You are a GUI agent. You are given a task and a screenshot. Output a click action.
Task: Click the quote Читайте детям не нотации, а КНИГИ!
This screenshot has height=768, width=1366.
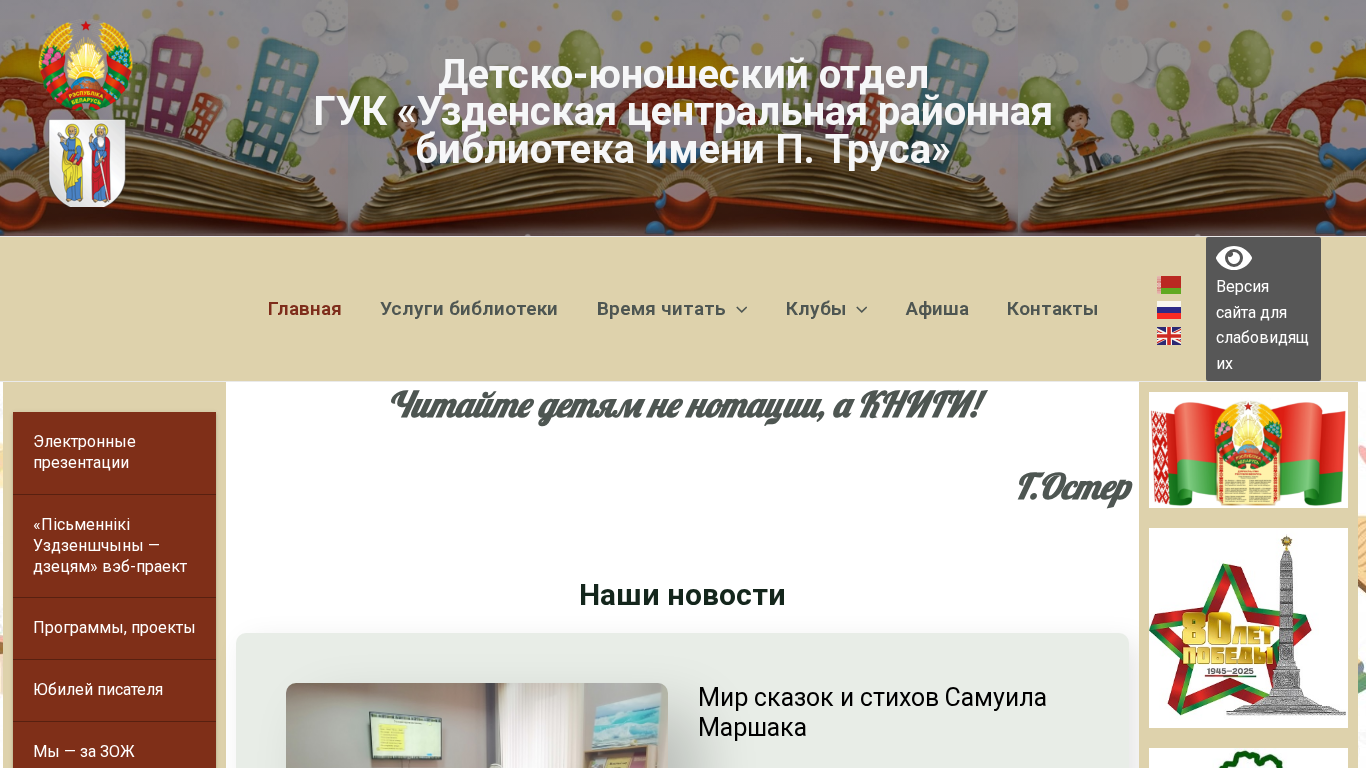[686, 406]
